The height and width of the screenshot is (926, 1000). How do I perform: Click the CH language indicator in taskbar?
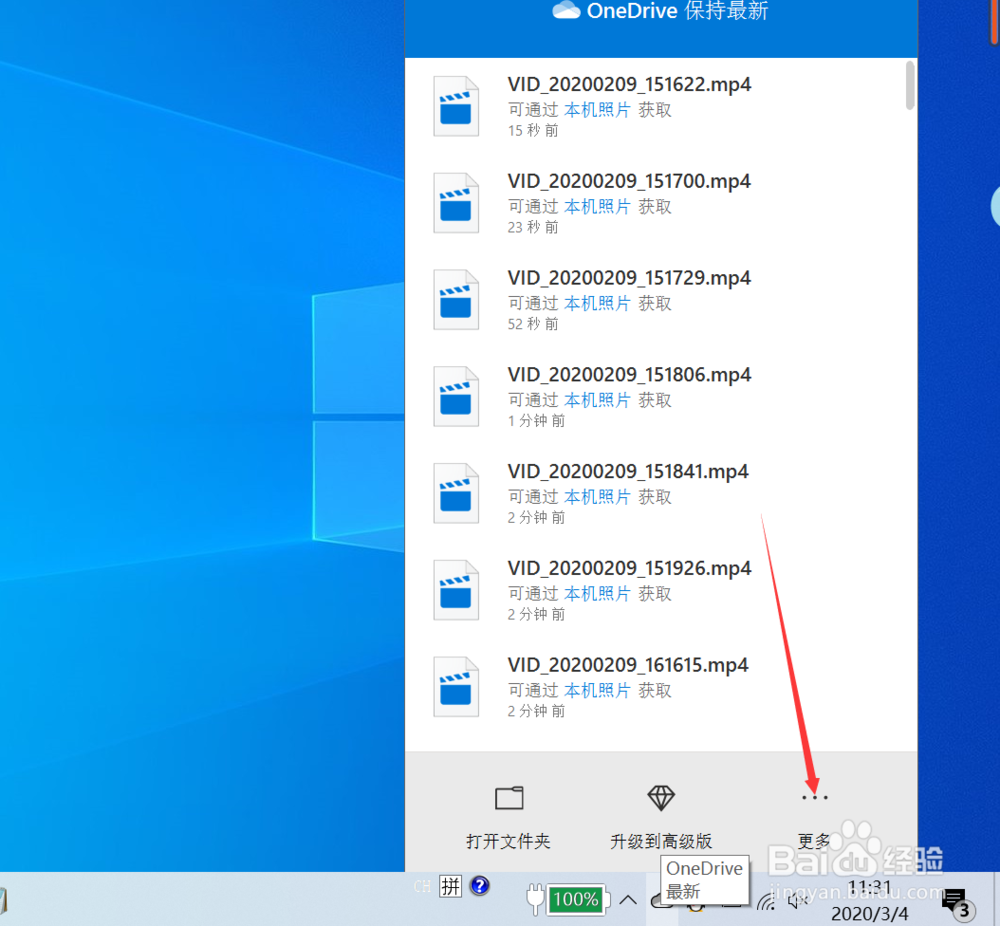pyautogui.click(x=422, y=886)
